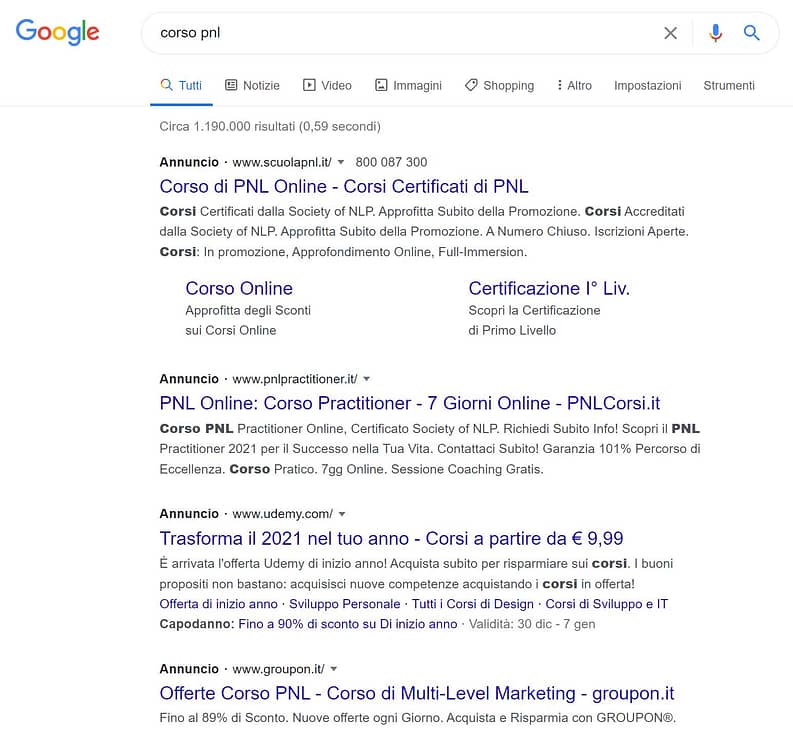Expand arrow next to www.pnlpractitioner.it
The height and width of the screenshot is (740, 793).
(367, 379)
